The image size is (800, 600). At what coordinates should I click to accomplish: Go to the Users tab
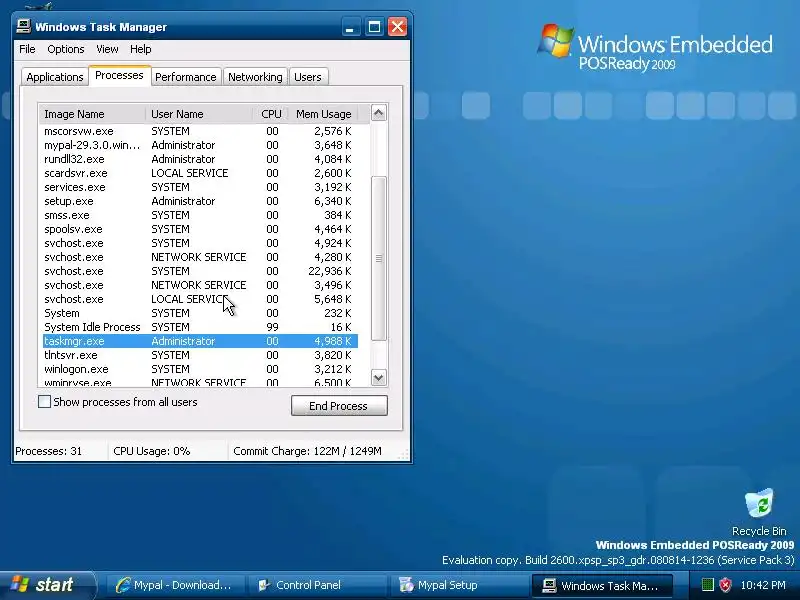click(x=308, y=77)
